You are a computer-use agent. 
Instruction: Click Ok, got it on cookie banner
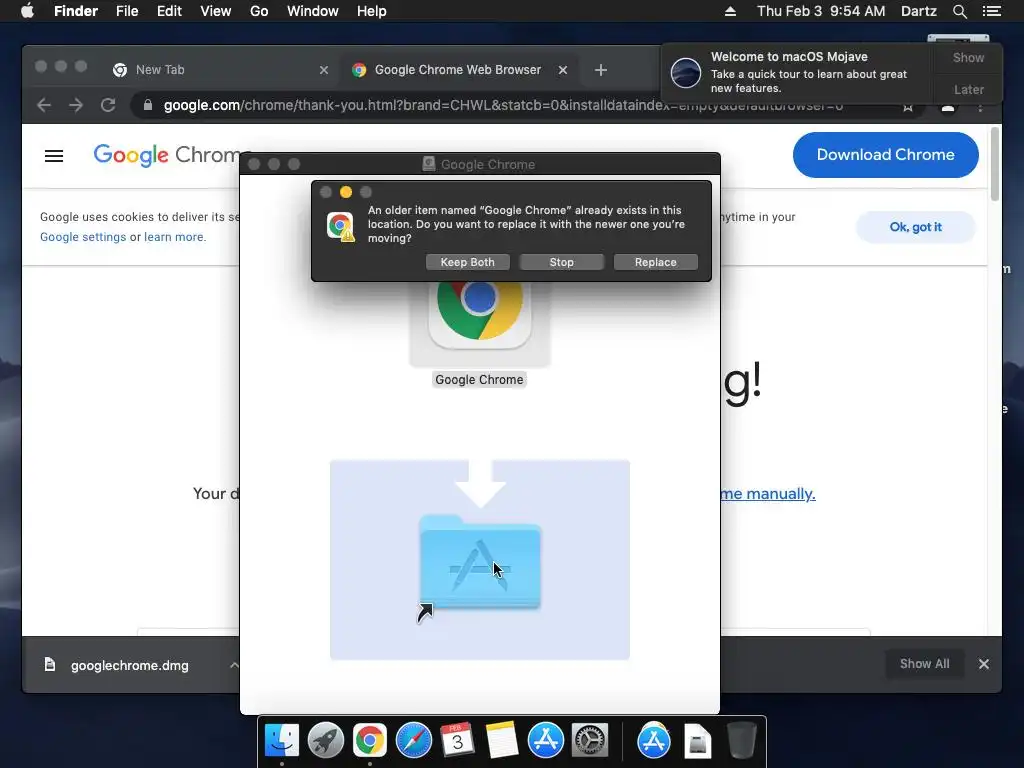[916, 227]
